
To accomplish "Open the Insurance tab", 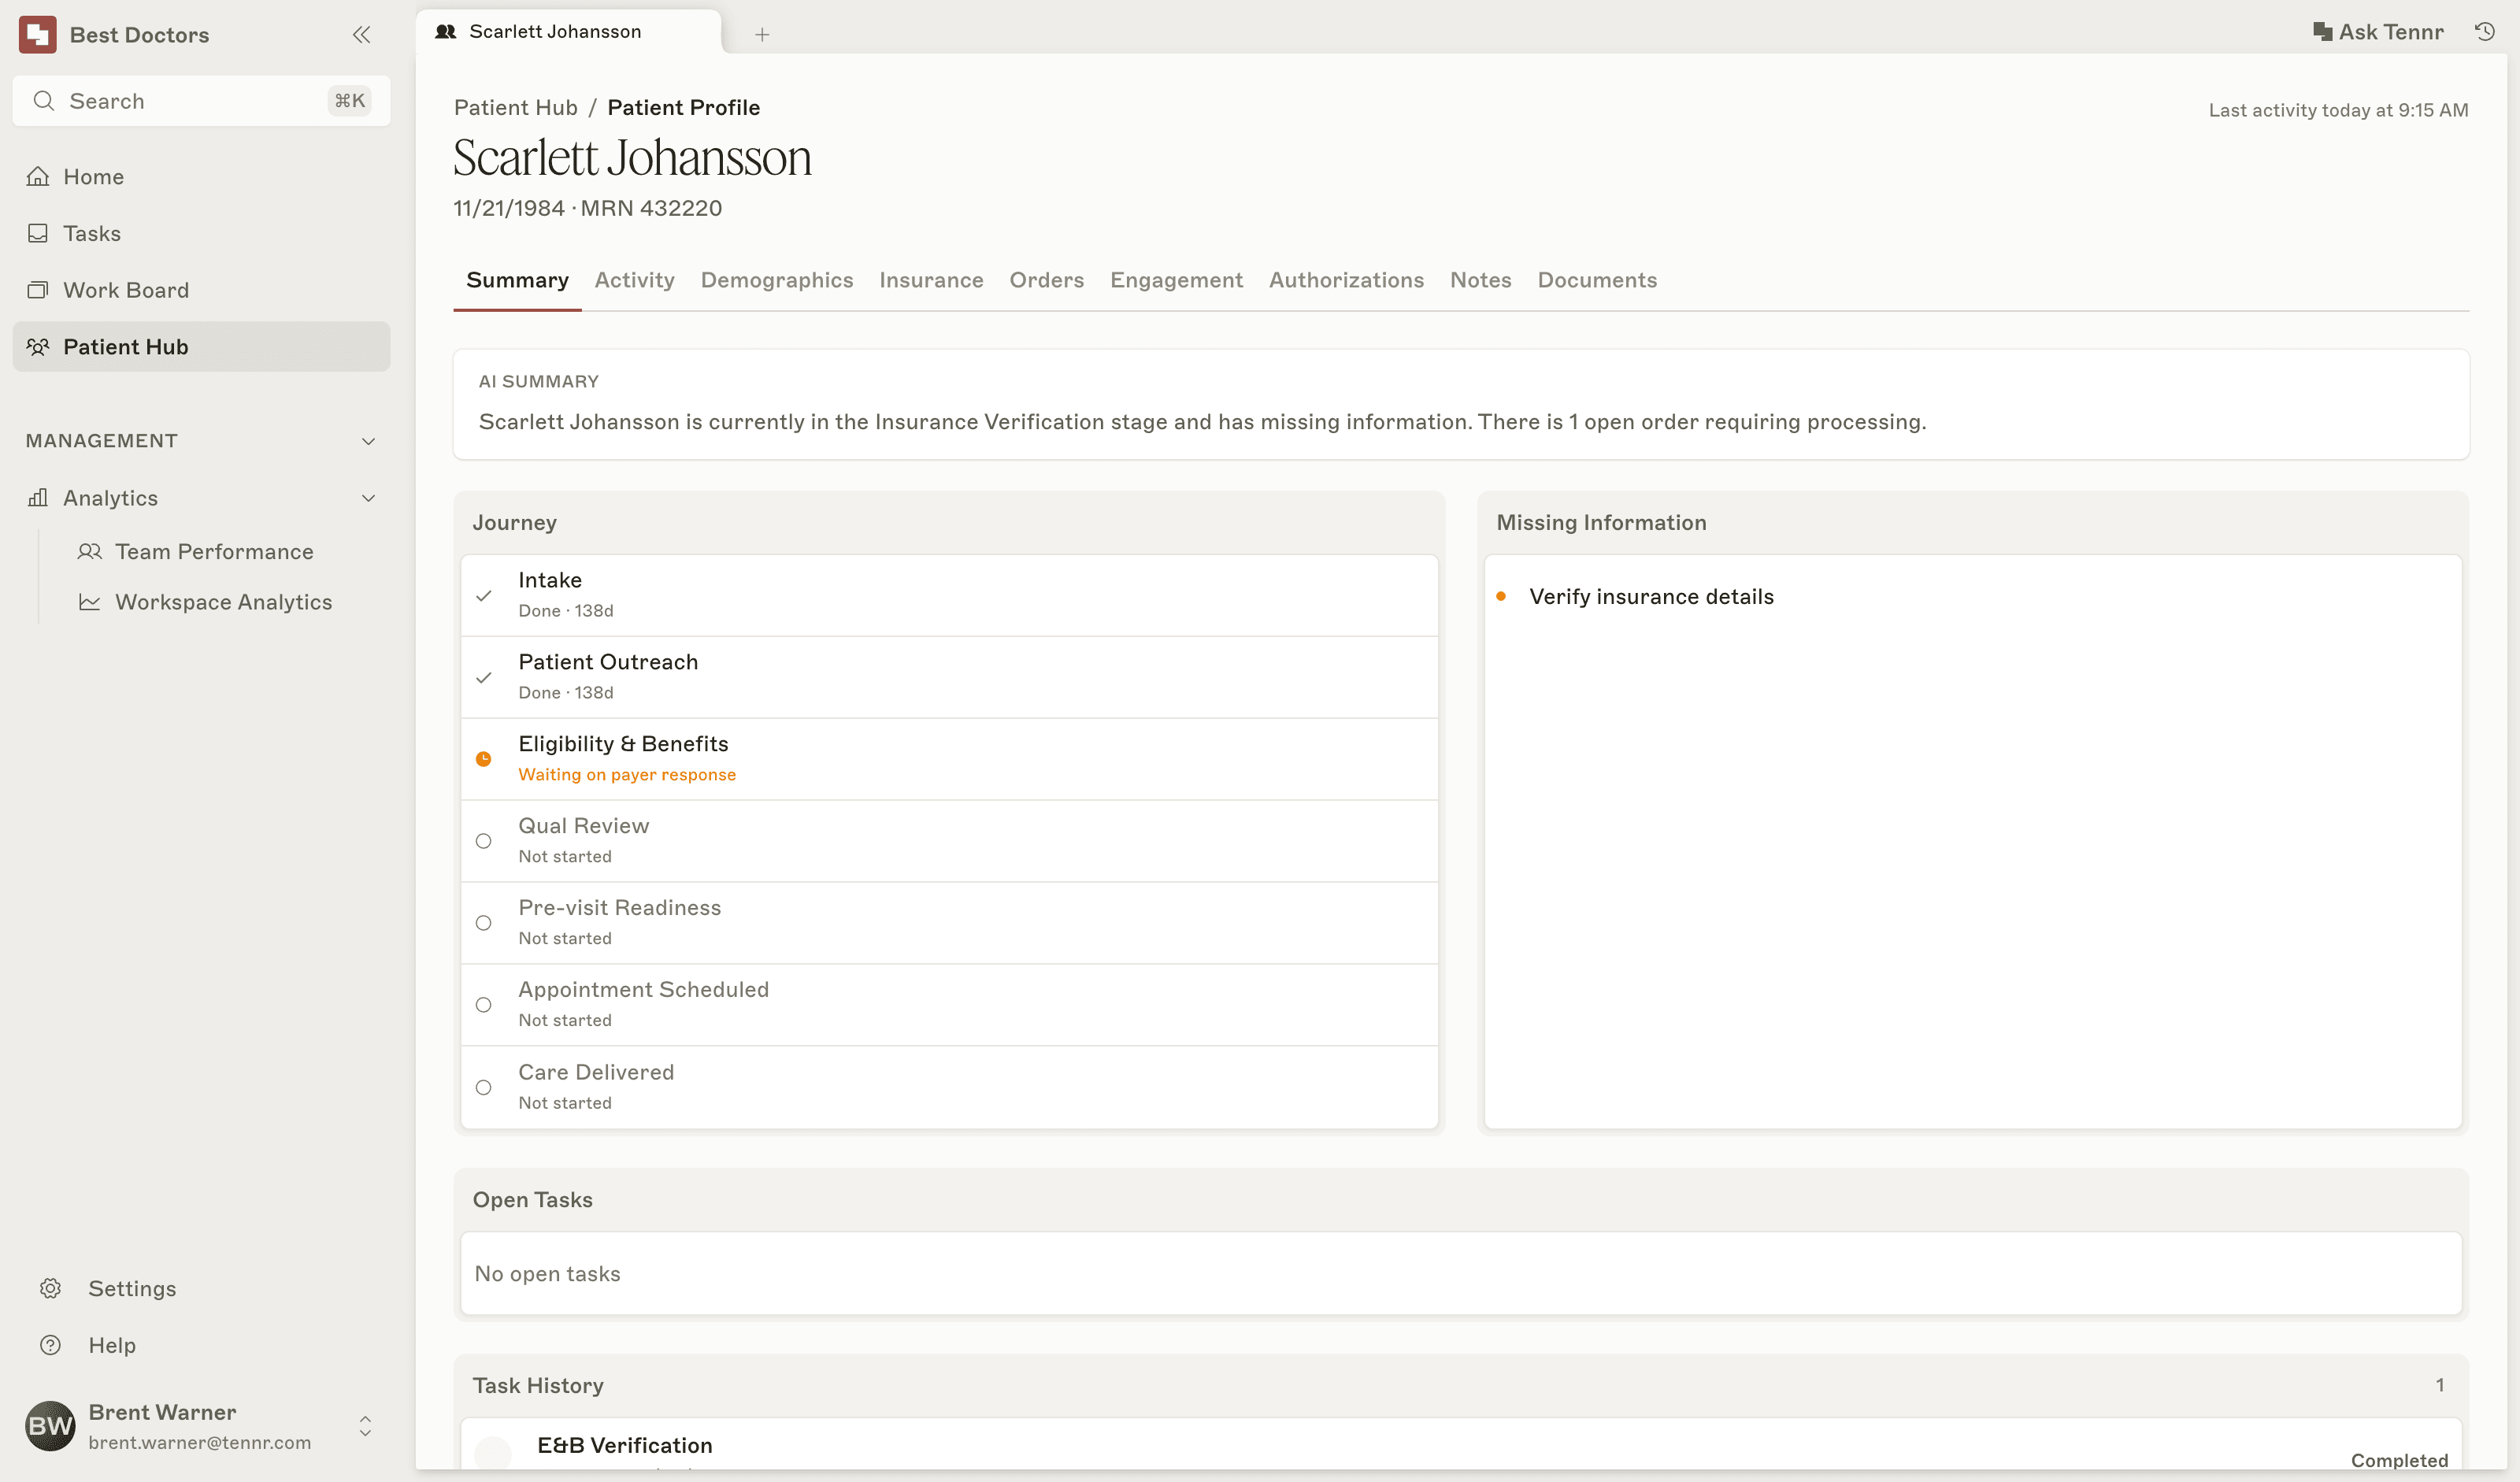I will pos(931,280).
